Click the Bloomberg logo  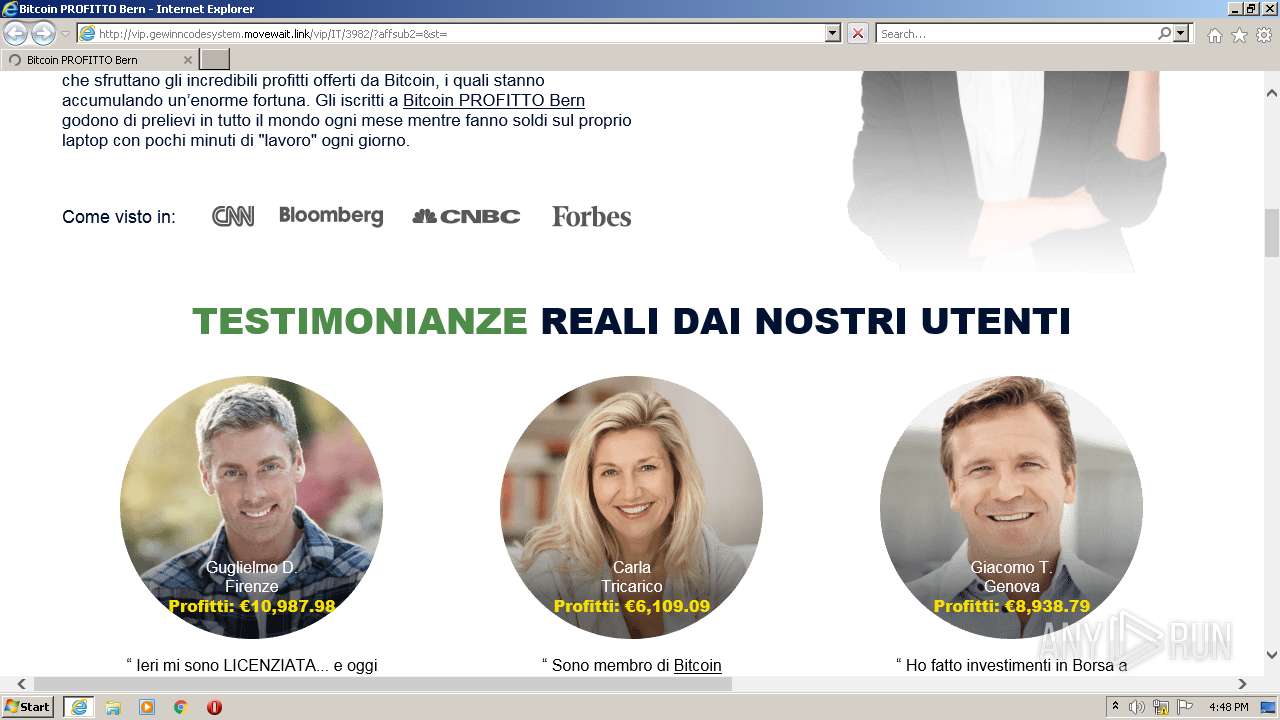331,216
